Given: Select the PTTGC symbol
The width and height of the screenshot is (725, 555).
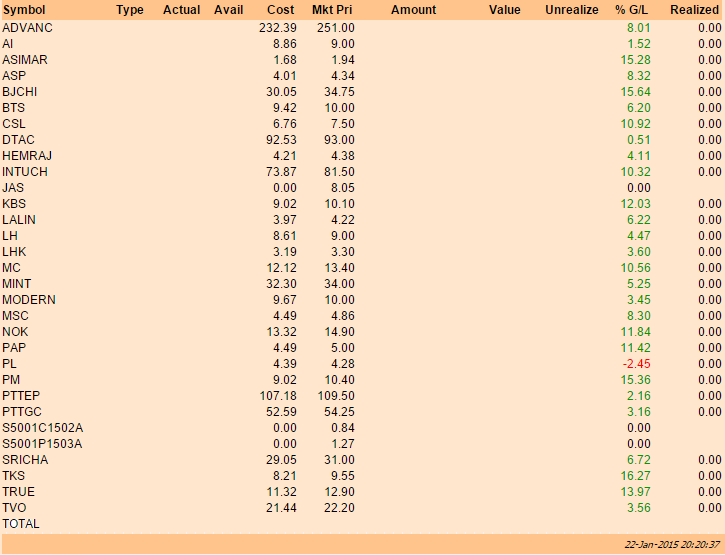Looking at the screenshot, I should [22, 412].
